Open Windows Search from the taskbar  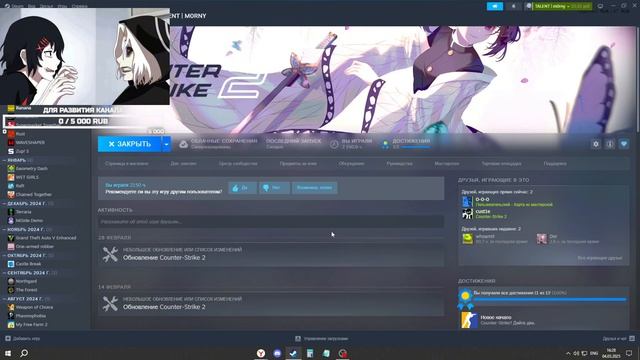coord(24,353)
